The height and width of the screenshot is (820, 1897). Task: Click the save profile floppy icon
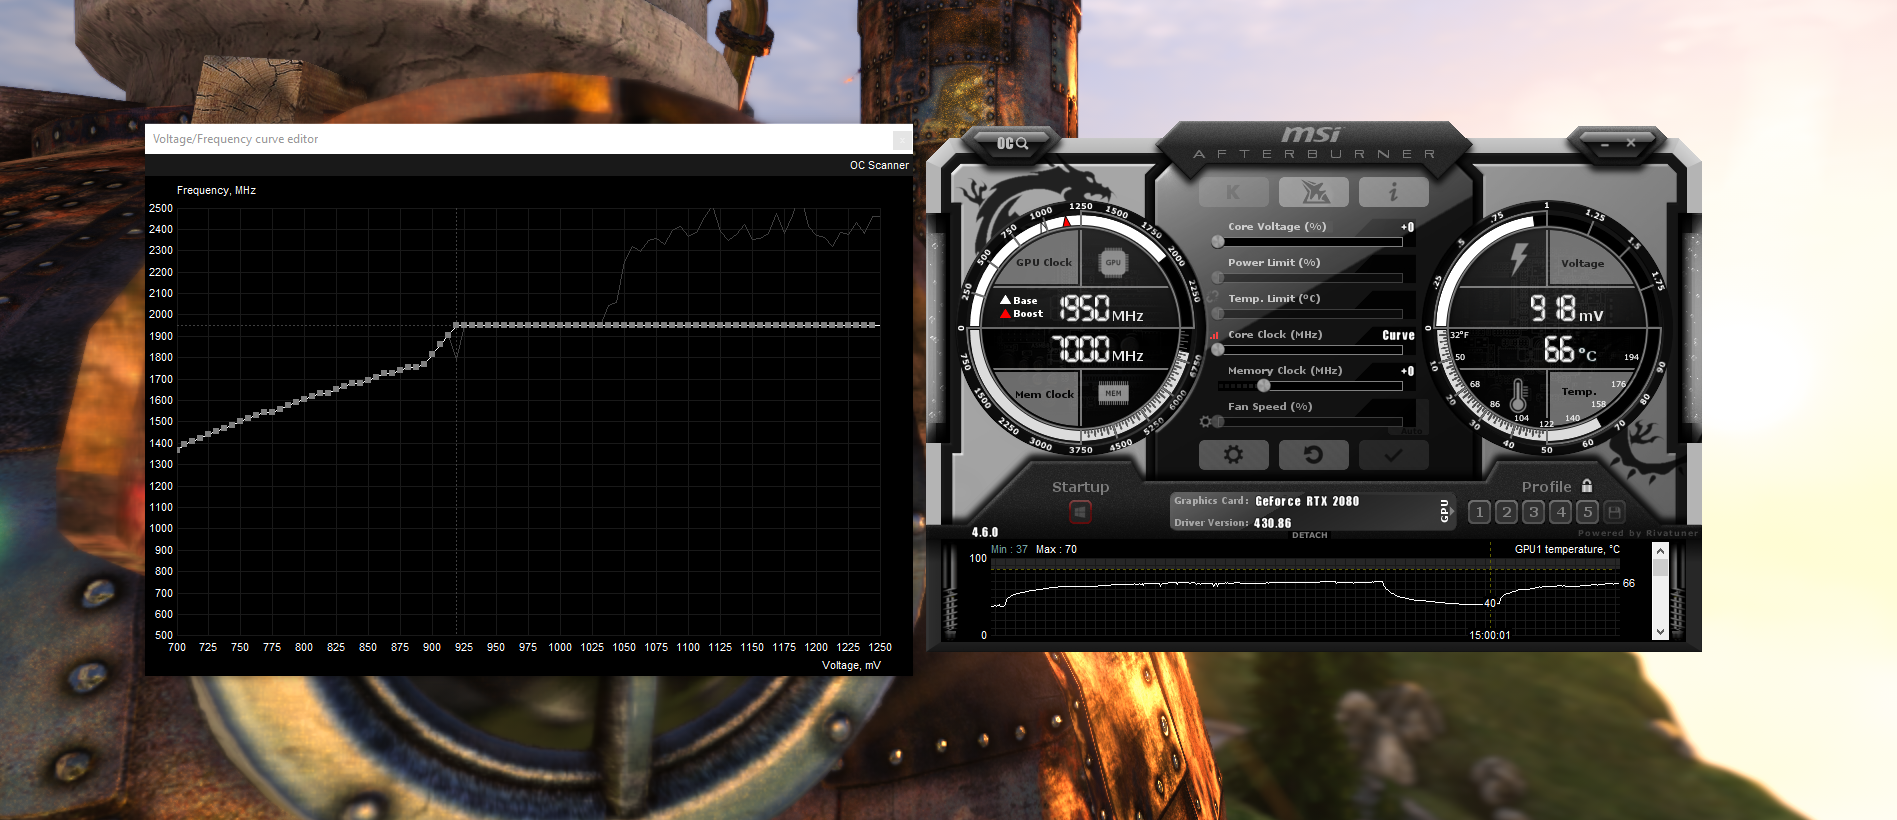click(x=1614, y=512)
